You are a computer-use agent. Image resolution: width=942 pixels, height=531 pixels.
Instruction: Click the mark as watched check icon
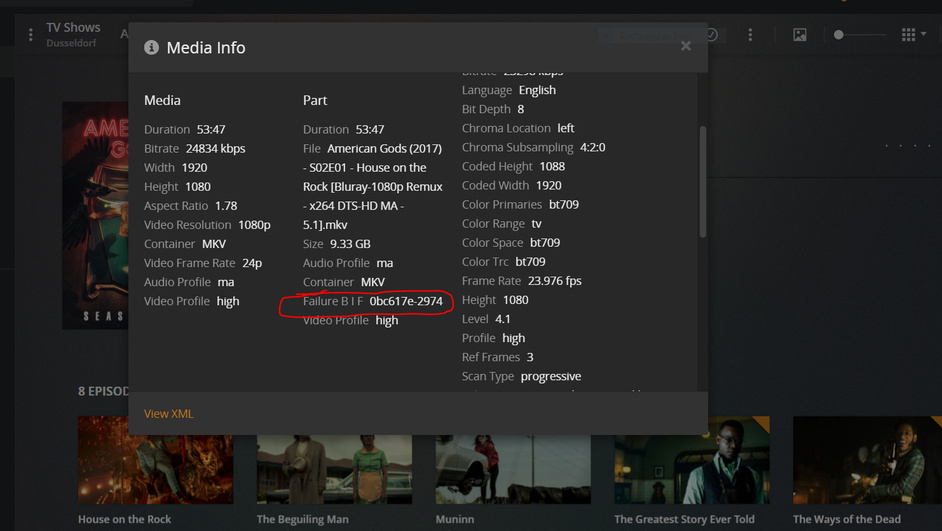click(711, 35)
